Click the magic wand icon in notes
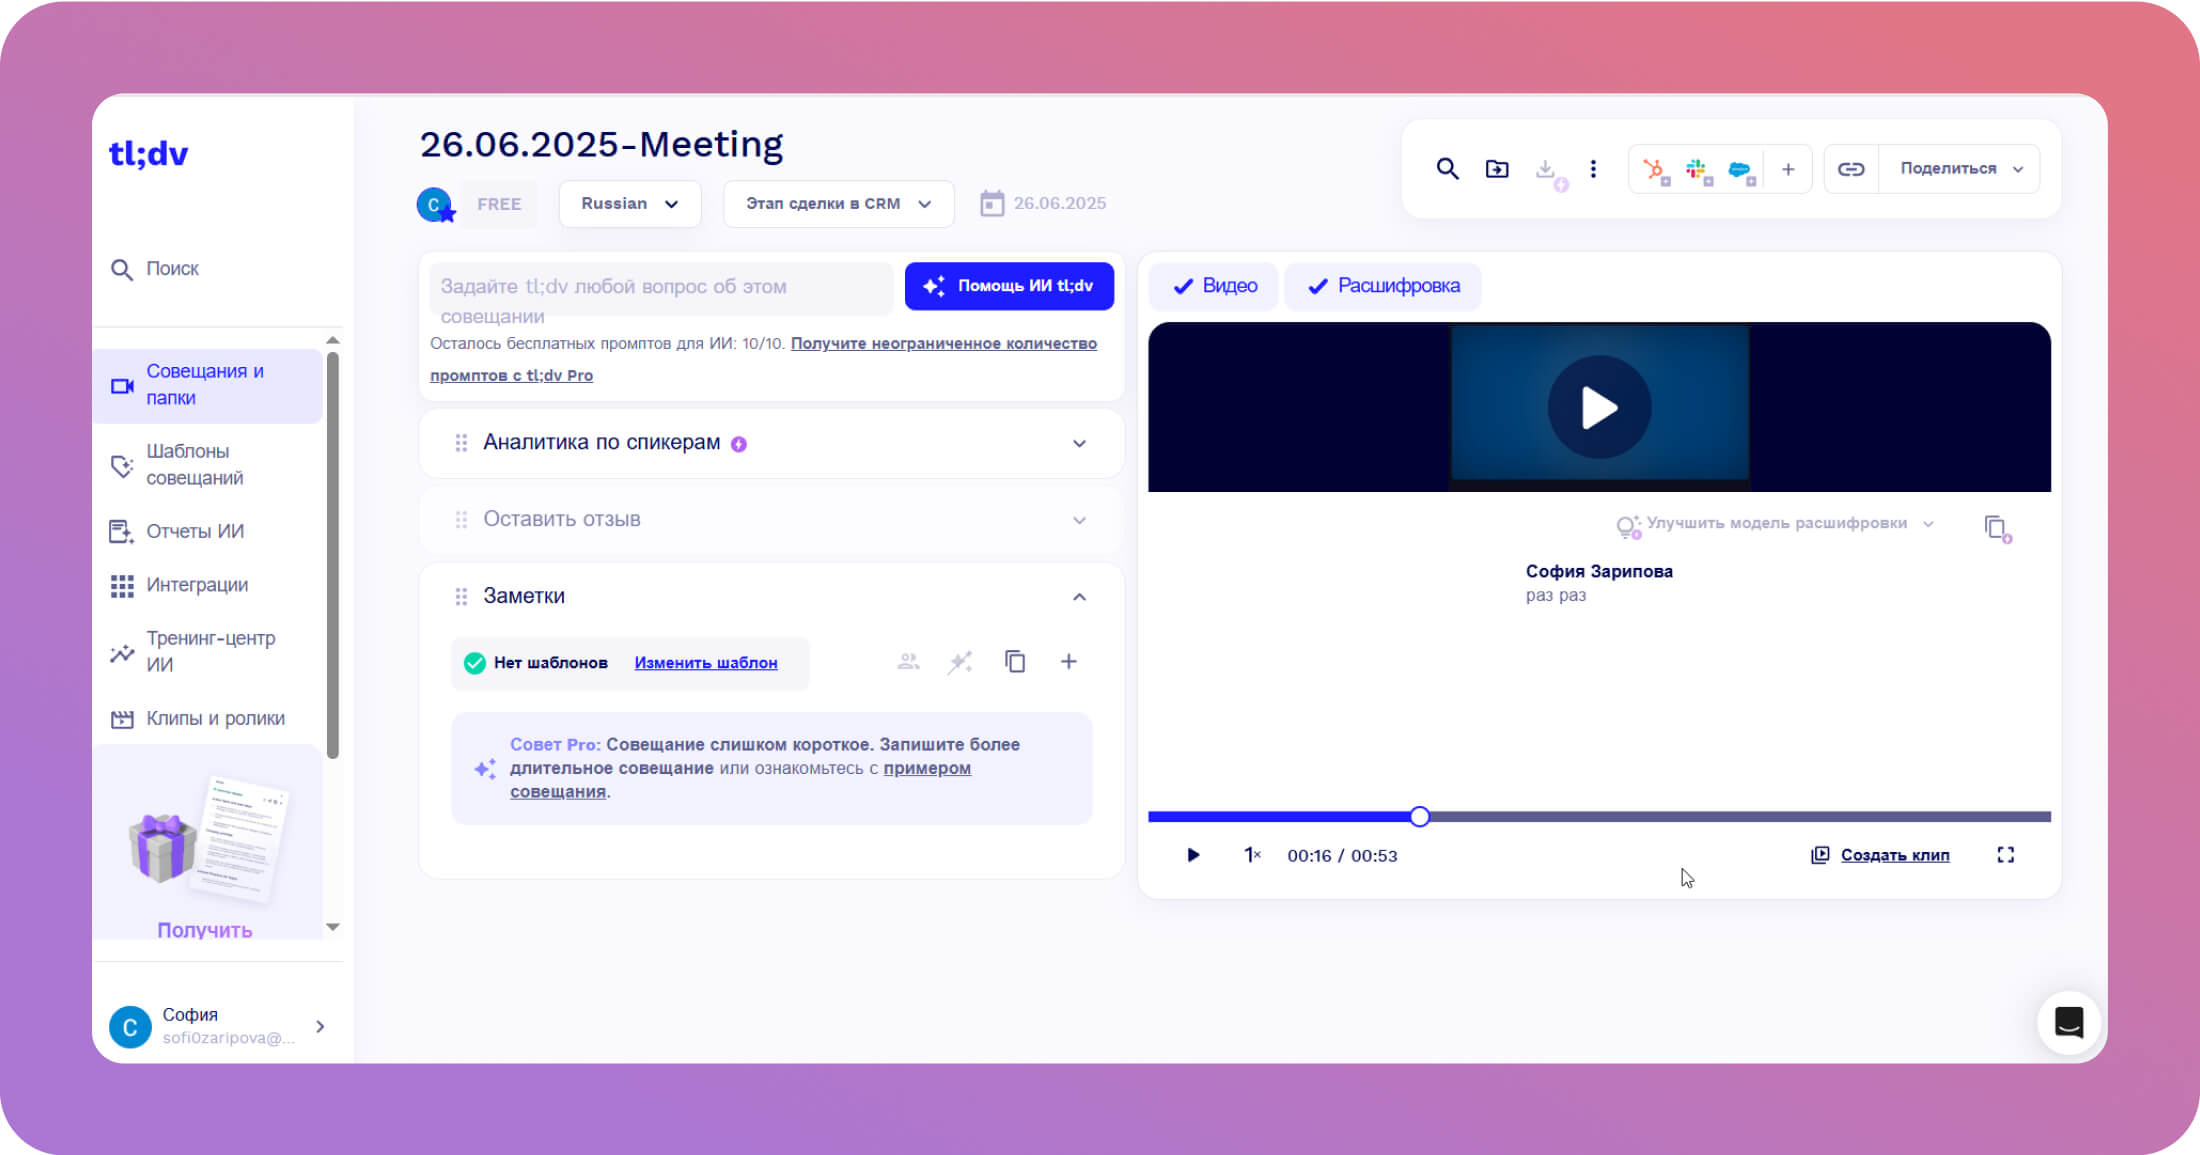 (x=960, y=662)
